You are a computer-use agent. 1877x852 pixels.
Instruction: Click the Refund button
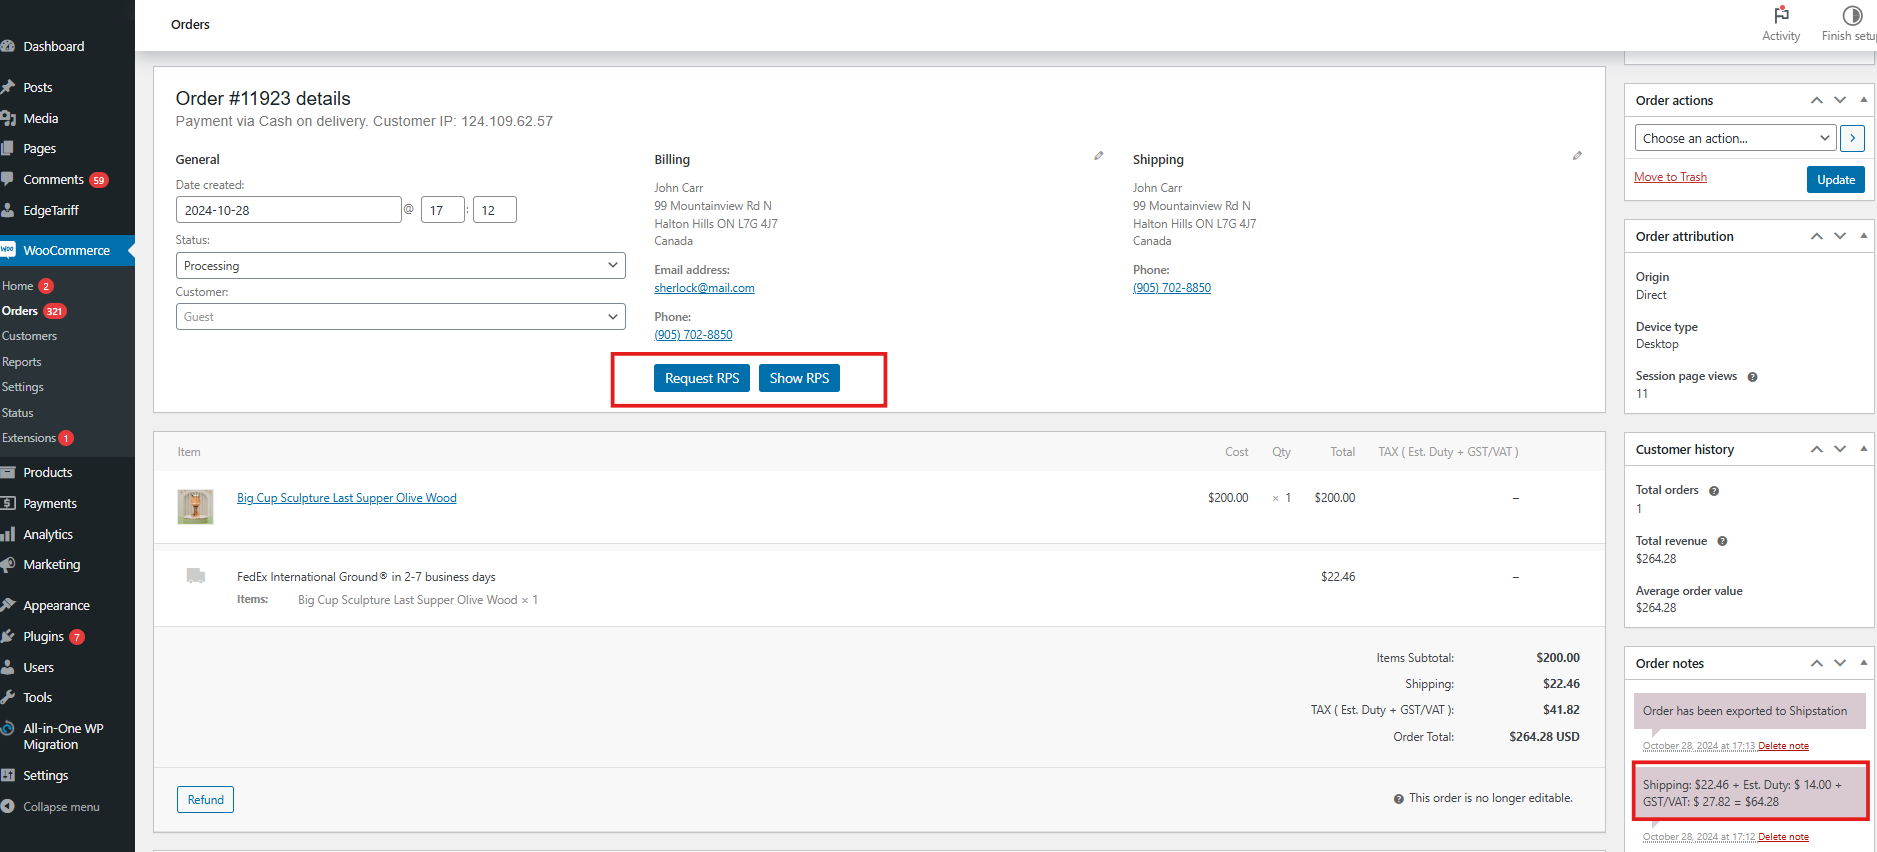[205, 799]
